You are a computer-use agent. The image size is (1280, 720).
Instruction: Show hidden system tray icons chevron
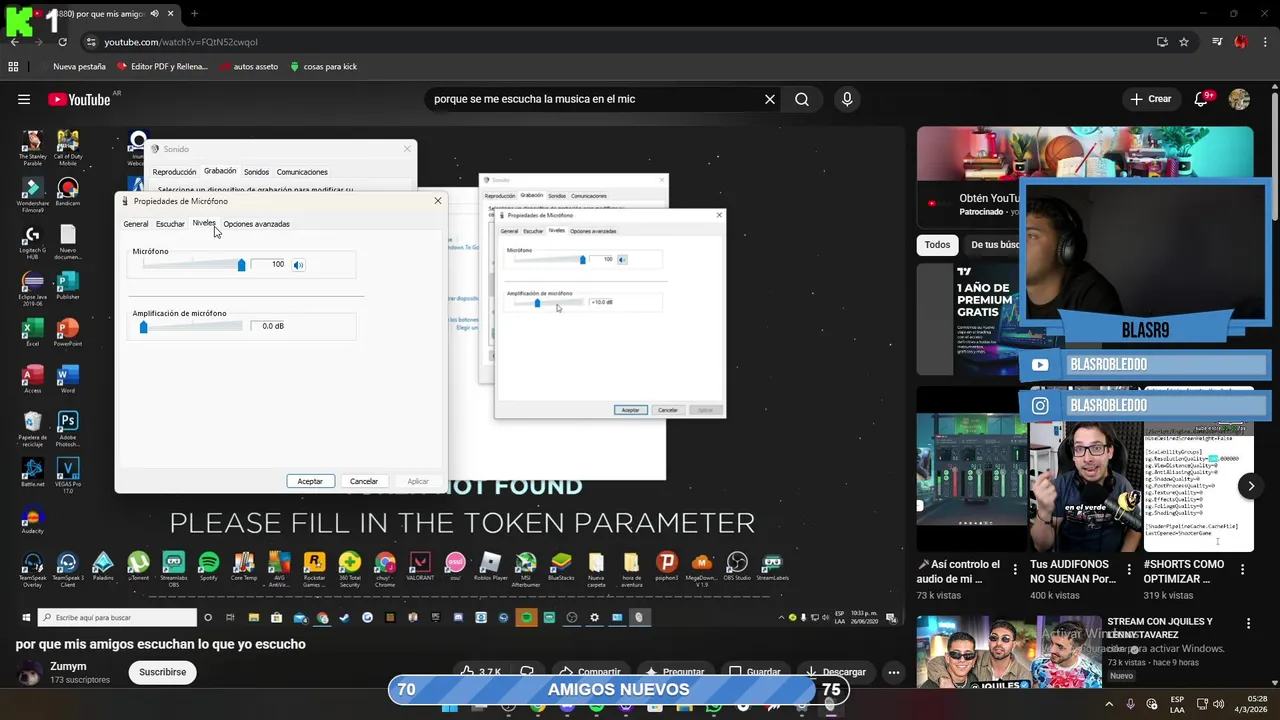tap(1108, 704)
